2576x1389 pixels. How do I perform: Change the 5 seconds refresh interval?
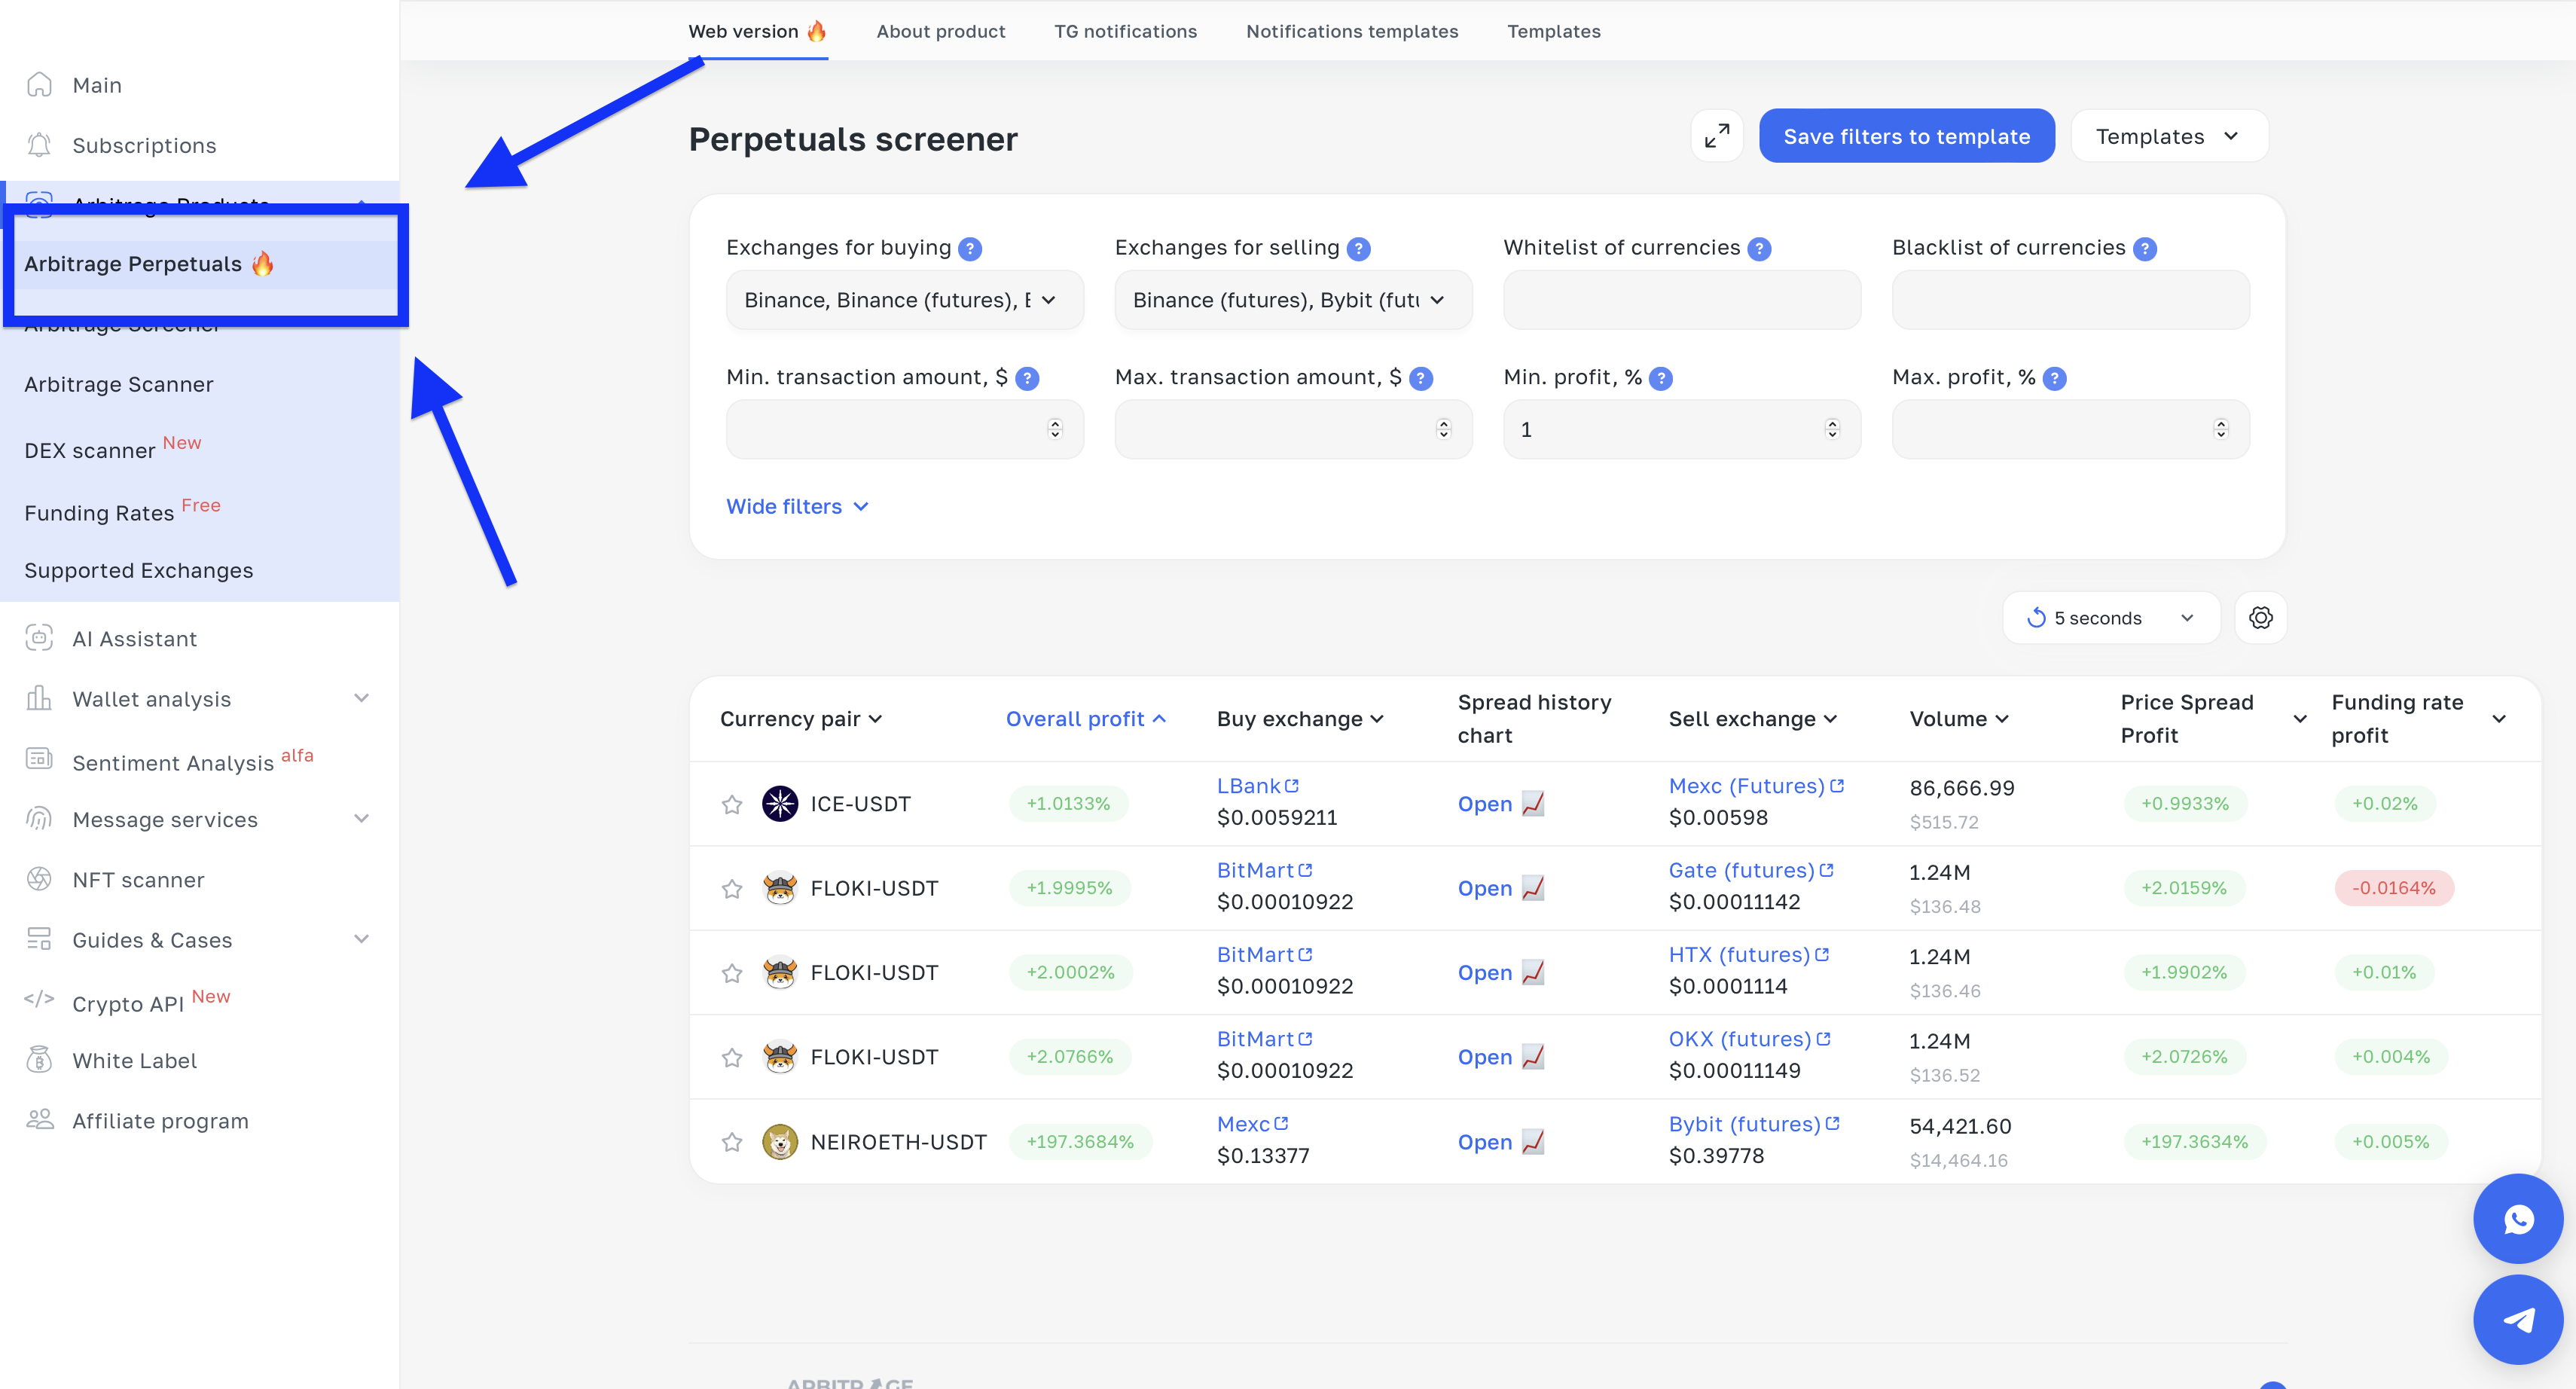point(2111,618)
